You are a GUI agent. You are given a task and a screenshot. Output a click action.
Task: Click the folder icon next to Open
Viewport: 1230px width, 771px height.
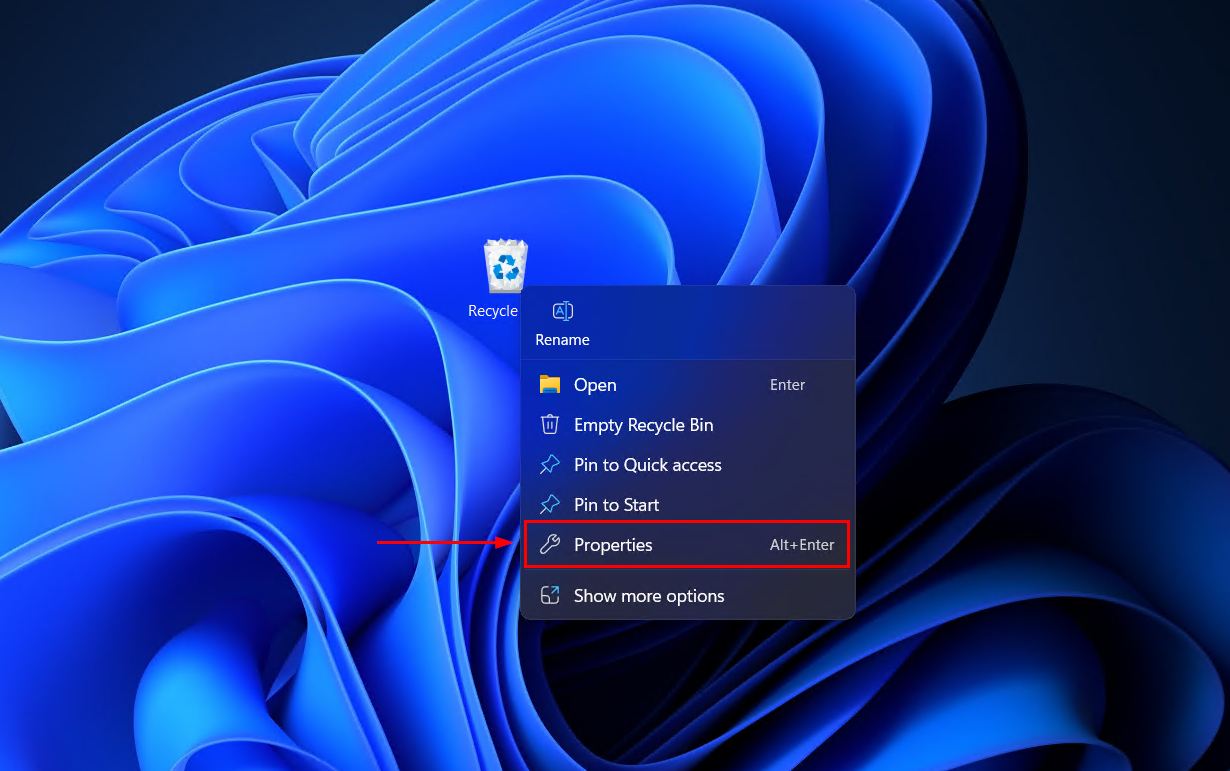pos(550,384)
